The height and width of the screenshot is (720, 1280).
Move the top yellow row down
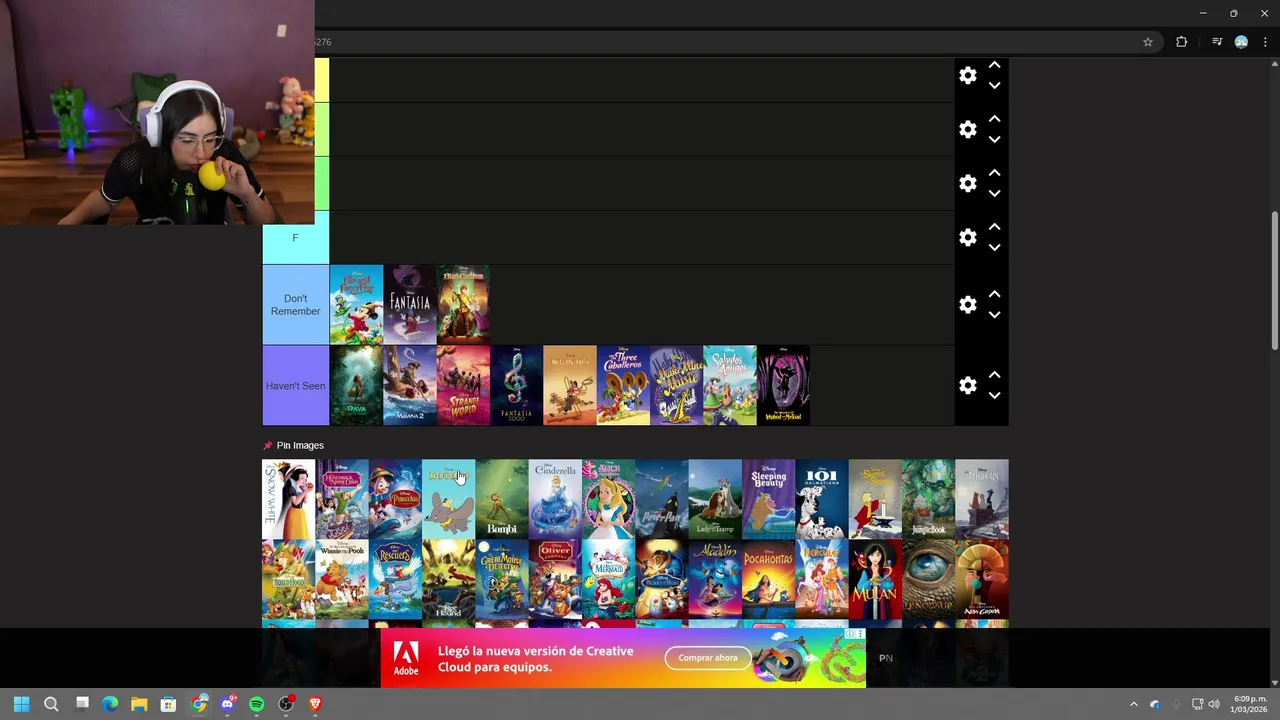994,85
